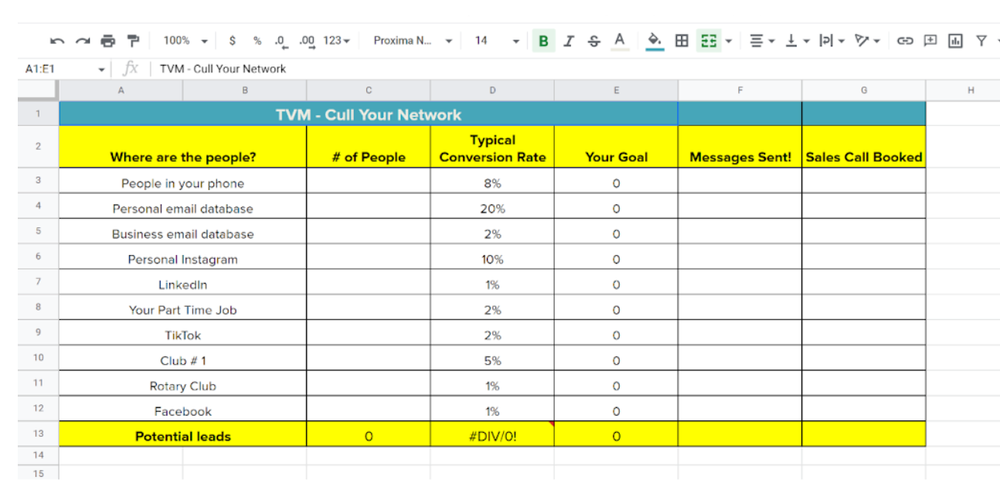Toggle Bold formatting
This screenshot has width=1000, height=500.
tap(543, 41)
